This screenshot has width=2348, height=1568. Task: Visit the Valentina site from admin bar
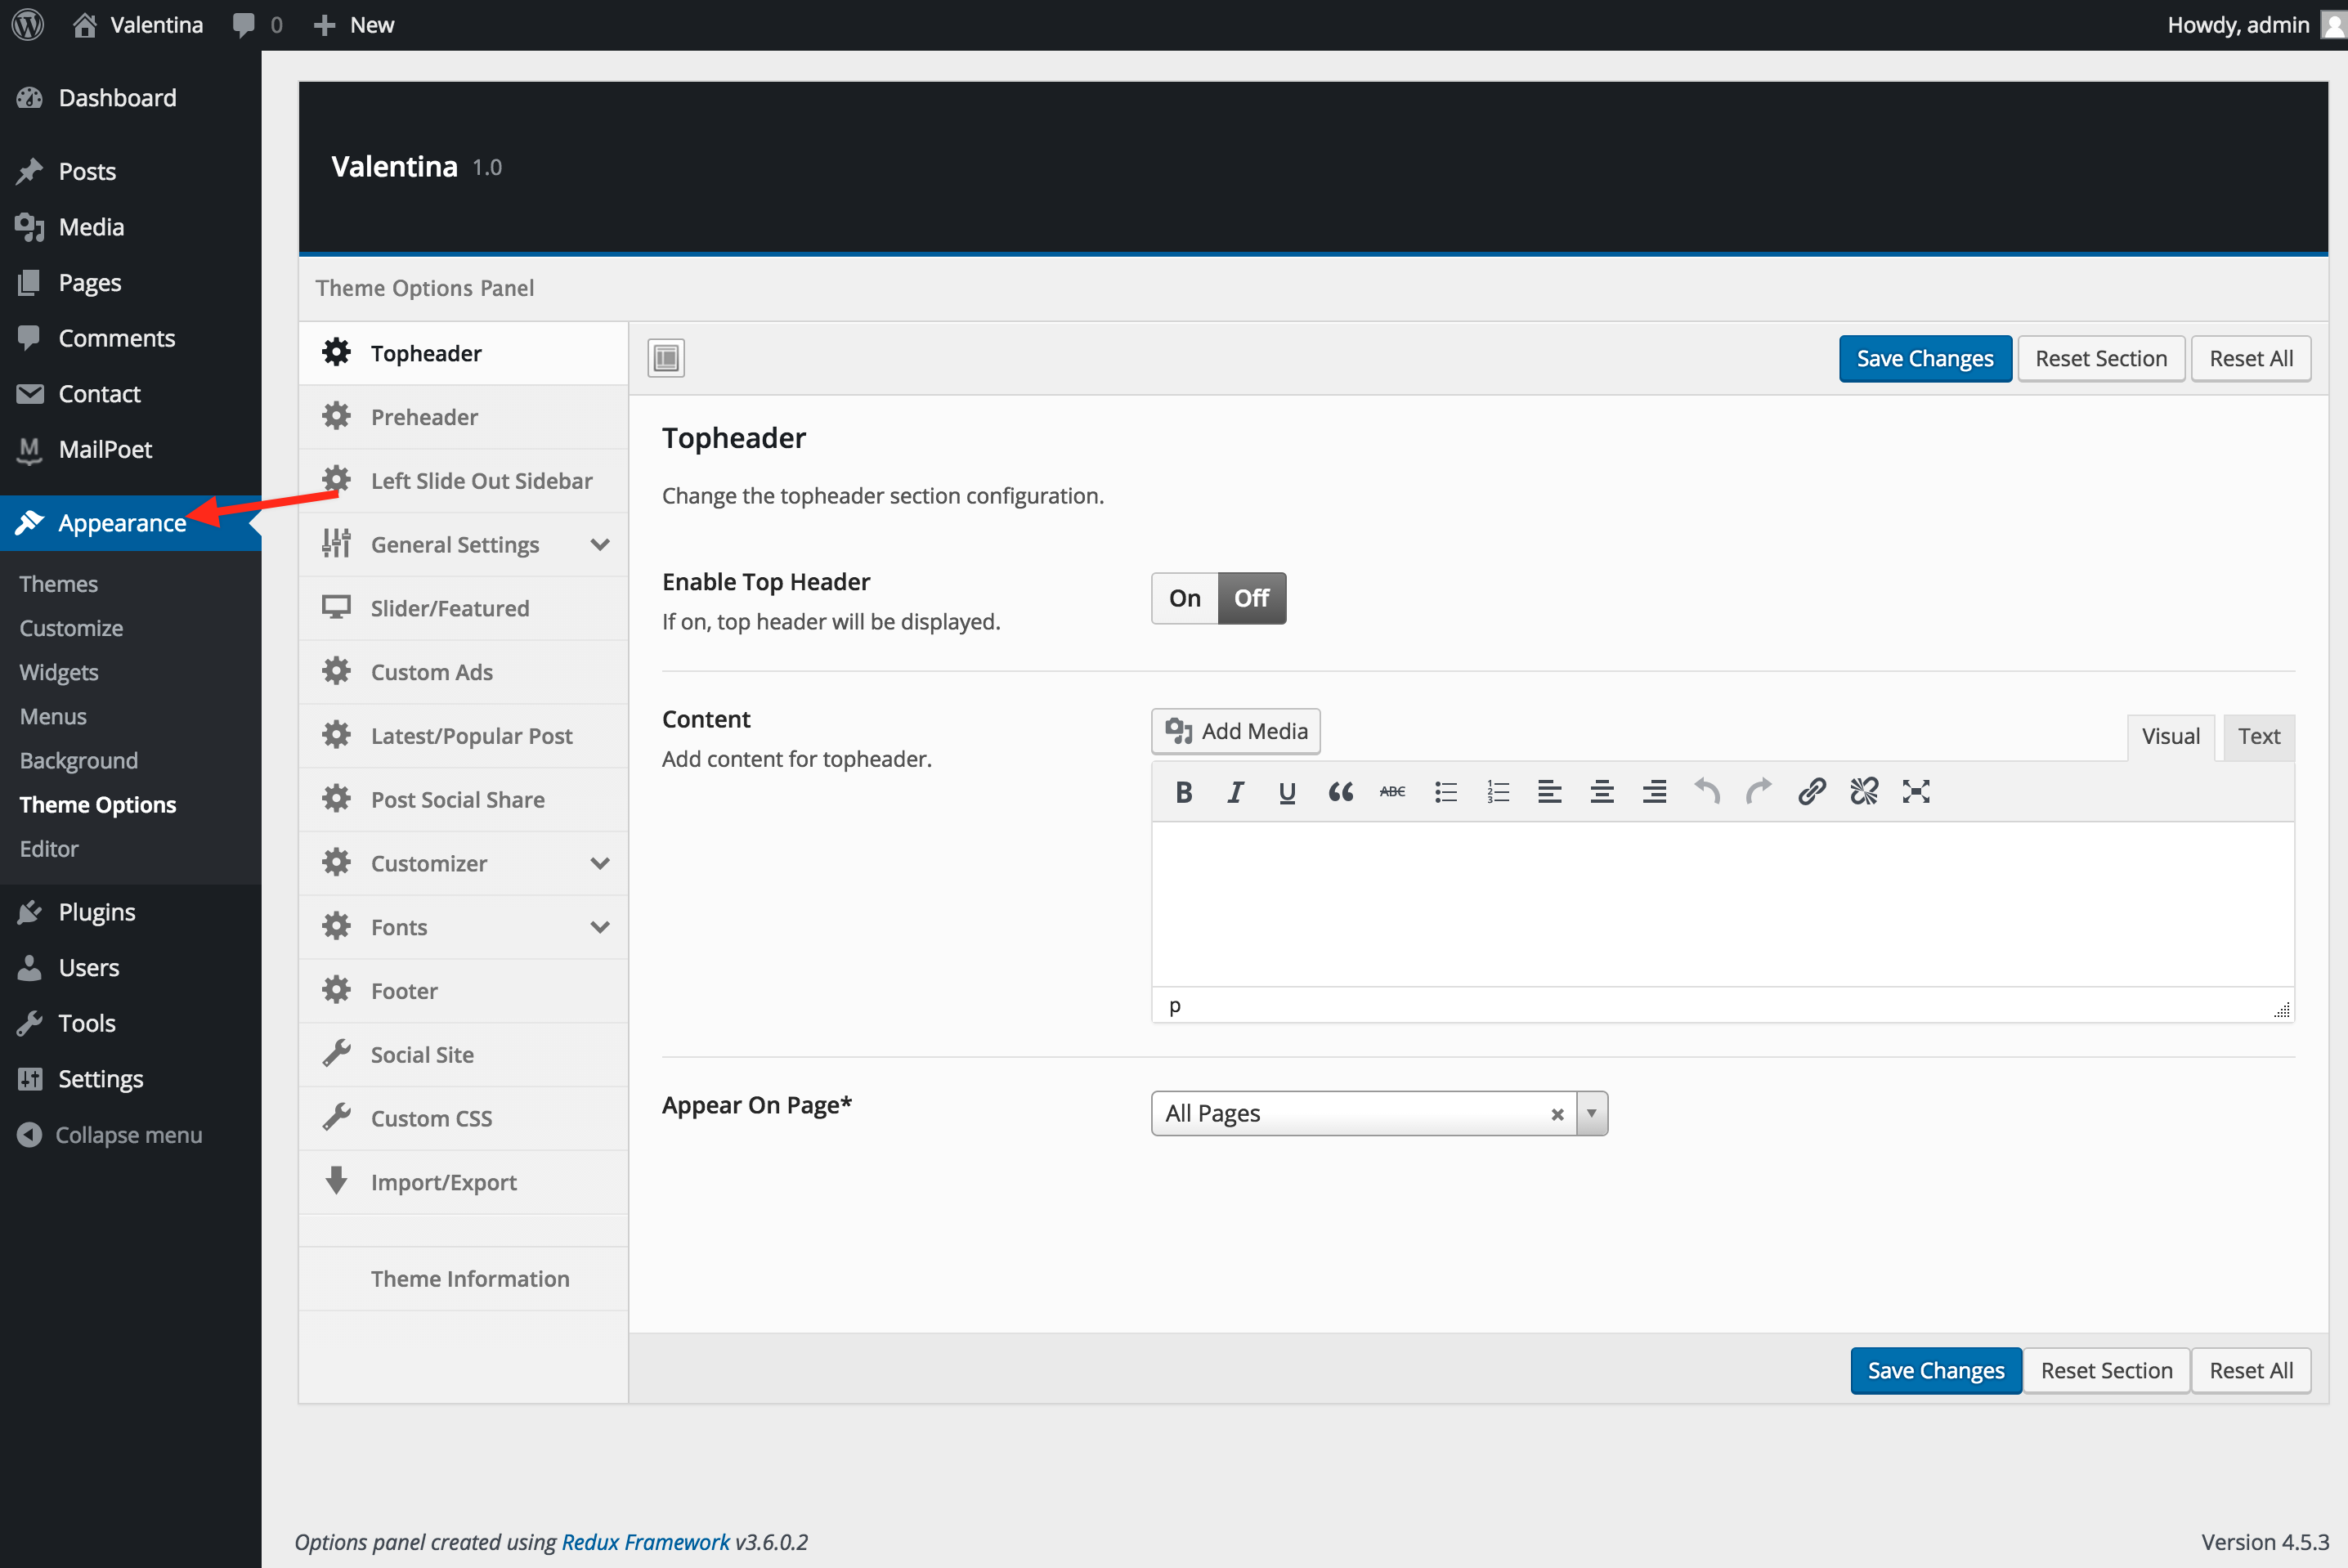138,24
